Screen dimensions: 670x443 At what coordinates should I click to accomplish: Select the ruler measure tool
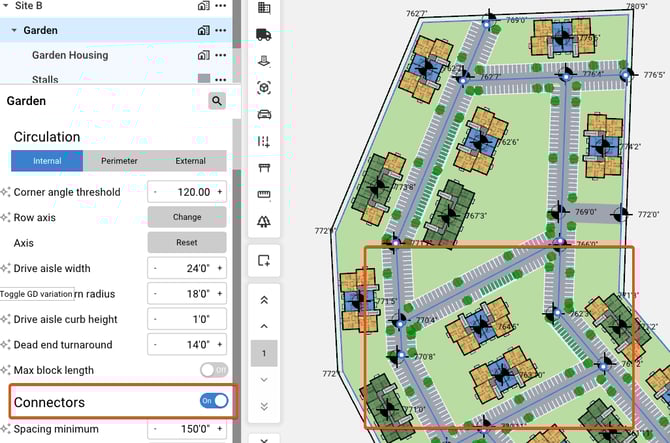(264, 194)
